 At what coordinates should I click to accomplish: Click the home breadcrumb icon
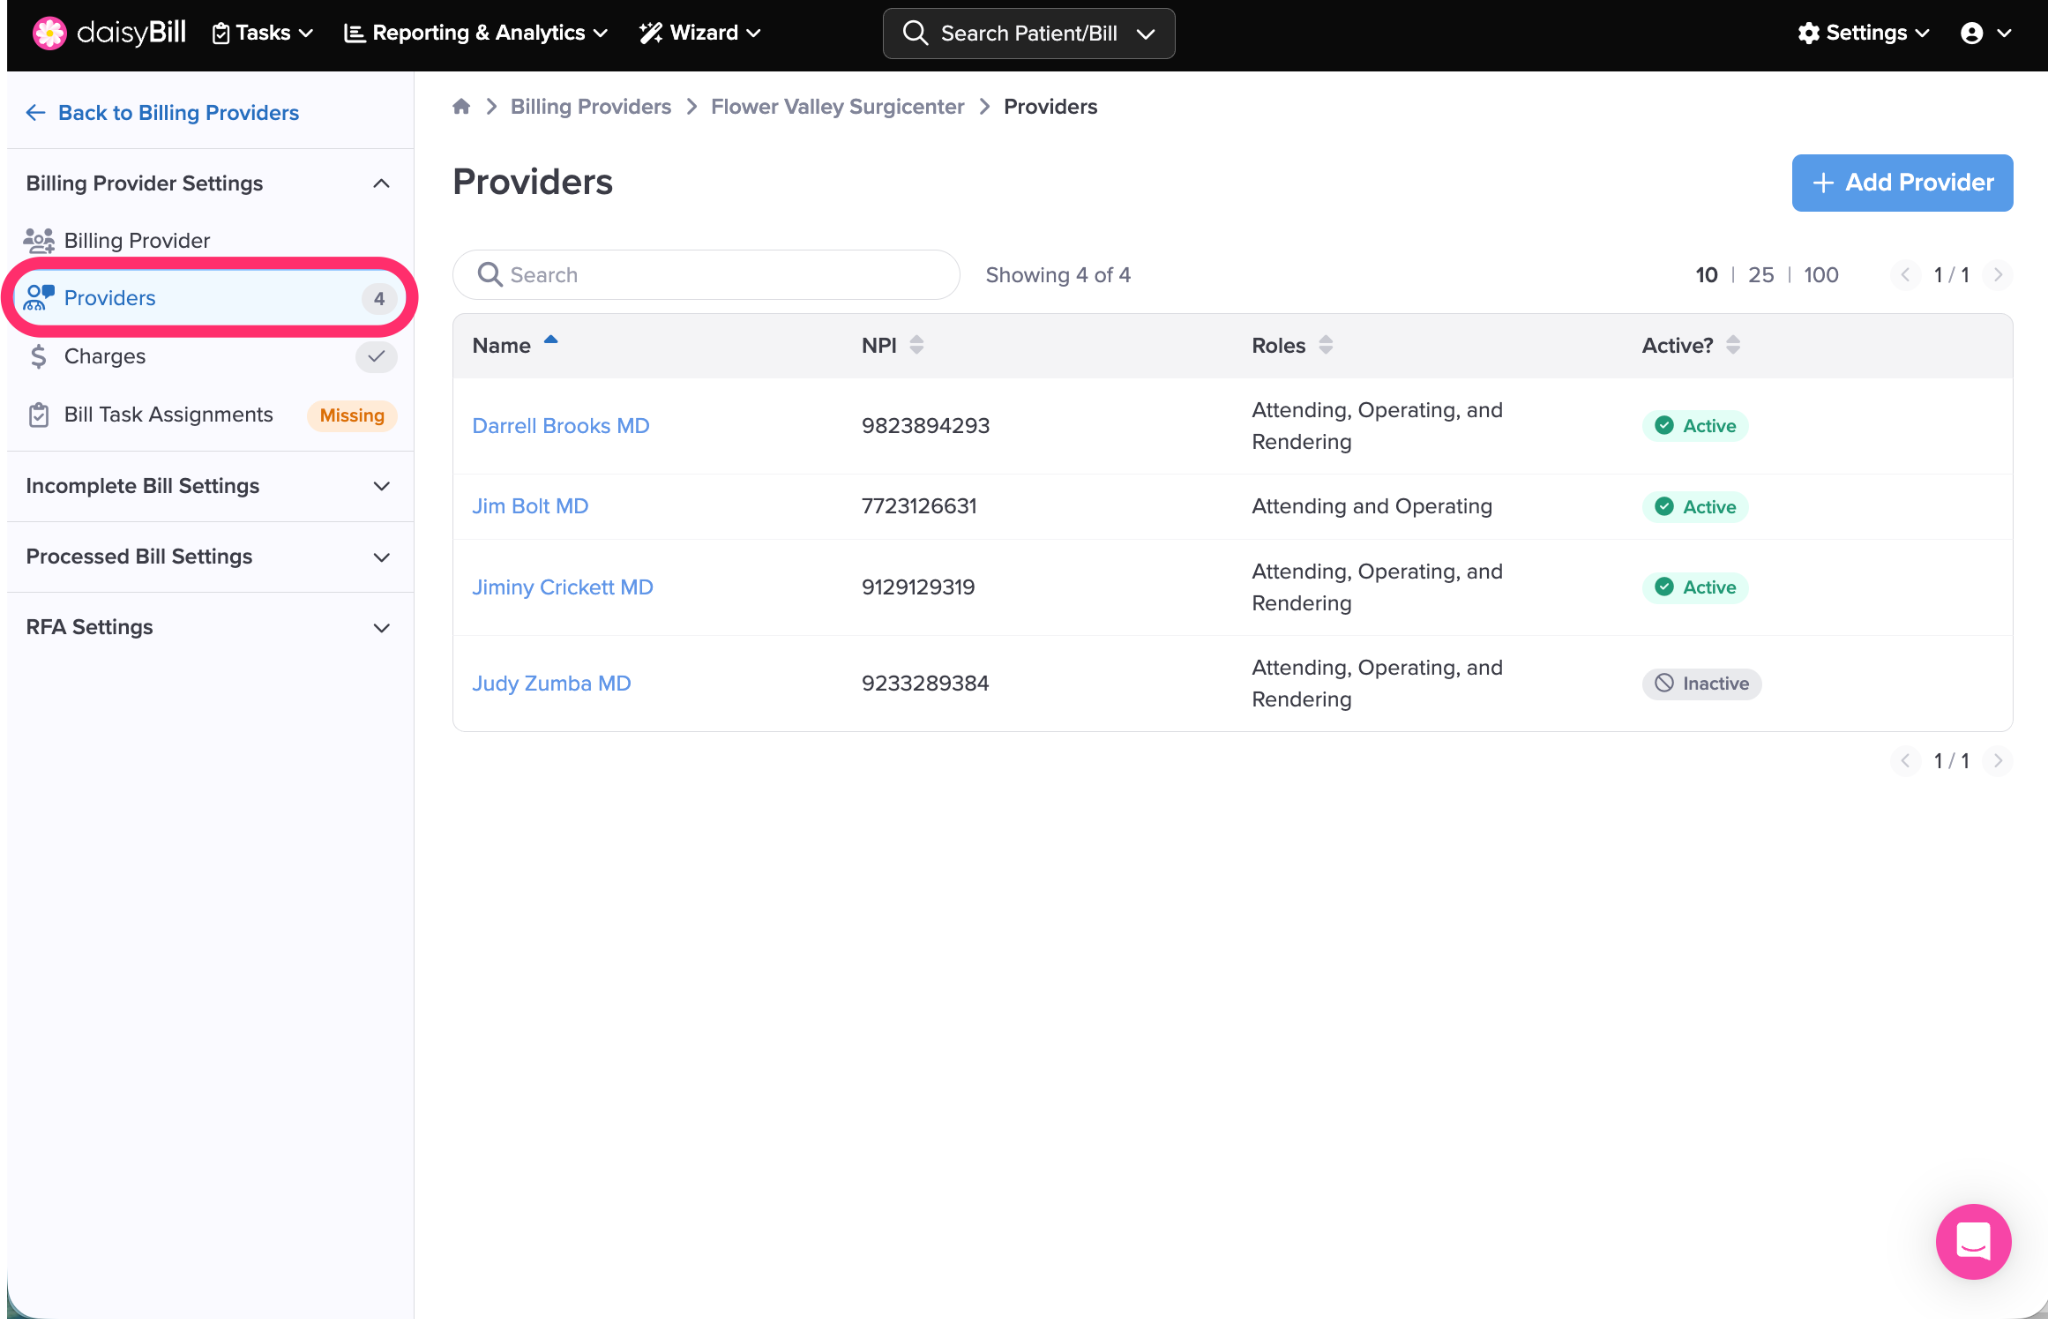461,106
